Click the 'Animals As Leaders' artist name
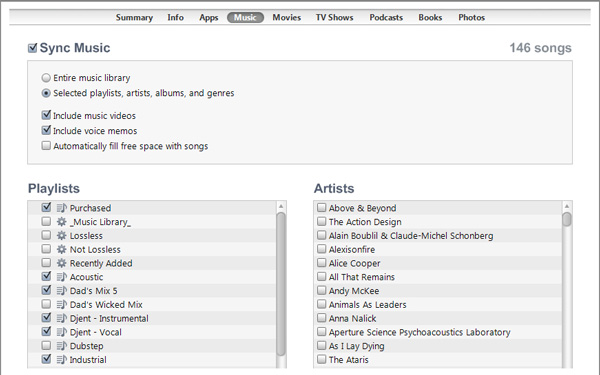600x375 pixels. click(367, 305)
